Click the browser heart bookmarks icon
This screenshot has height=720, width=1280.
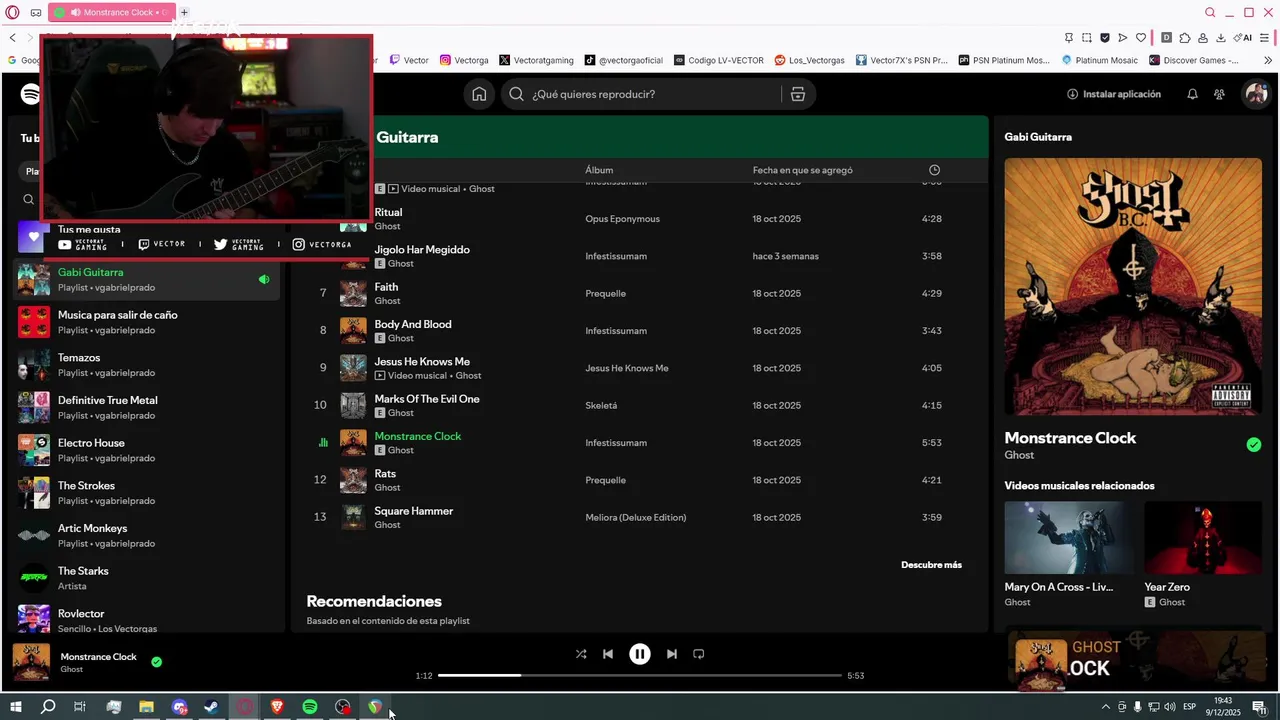[x=1141, y=38]
